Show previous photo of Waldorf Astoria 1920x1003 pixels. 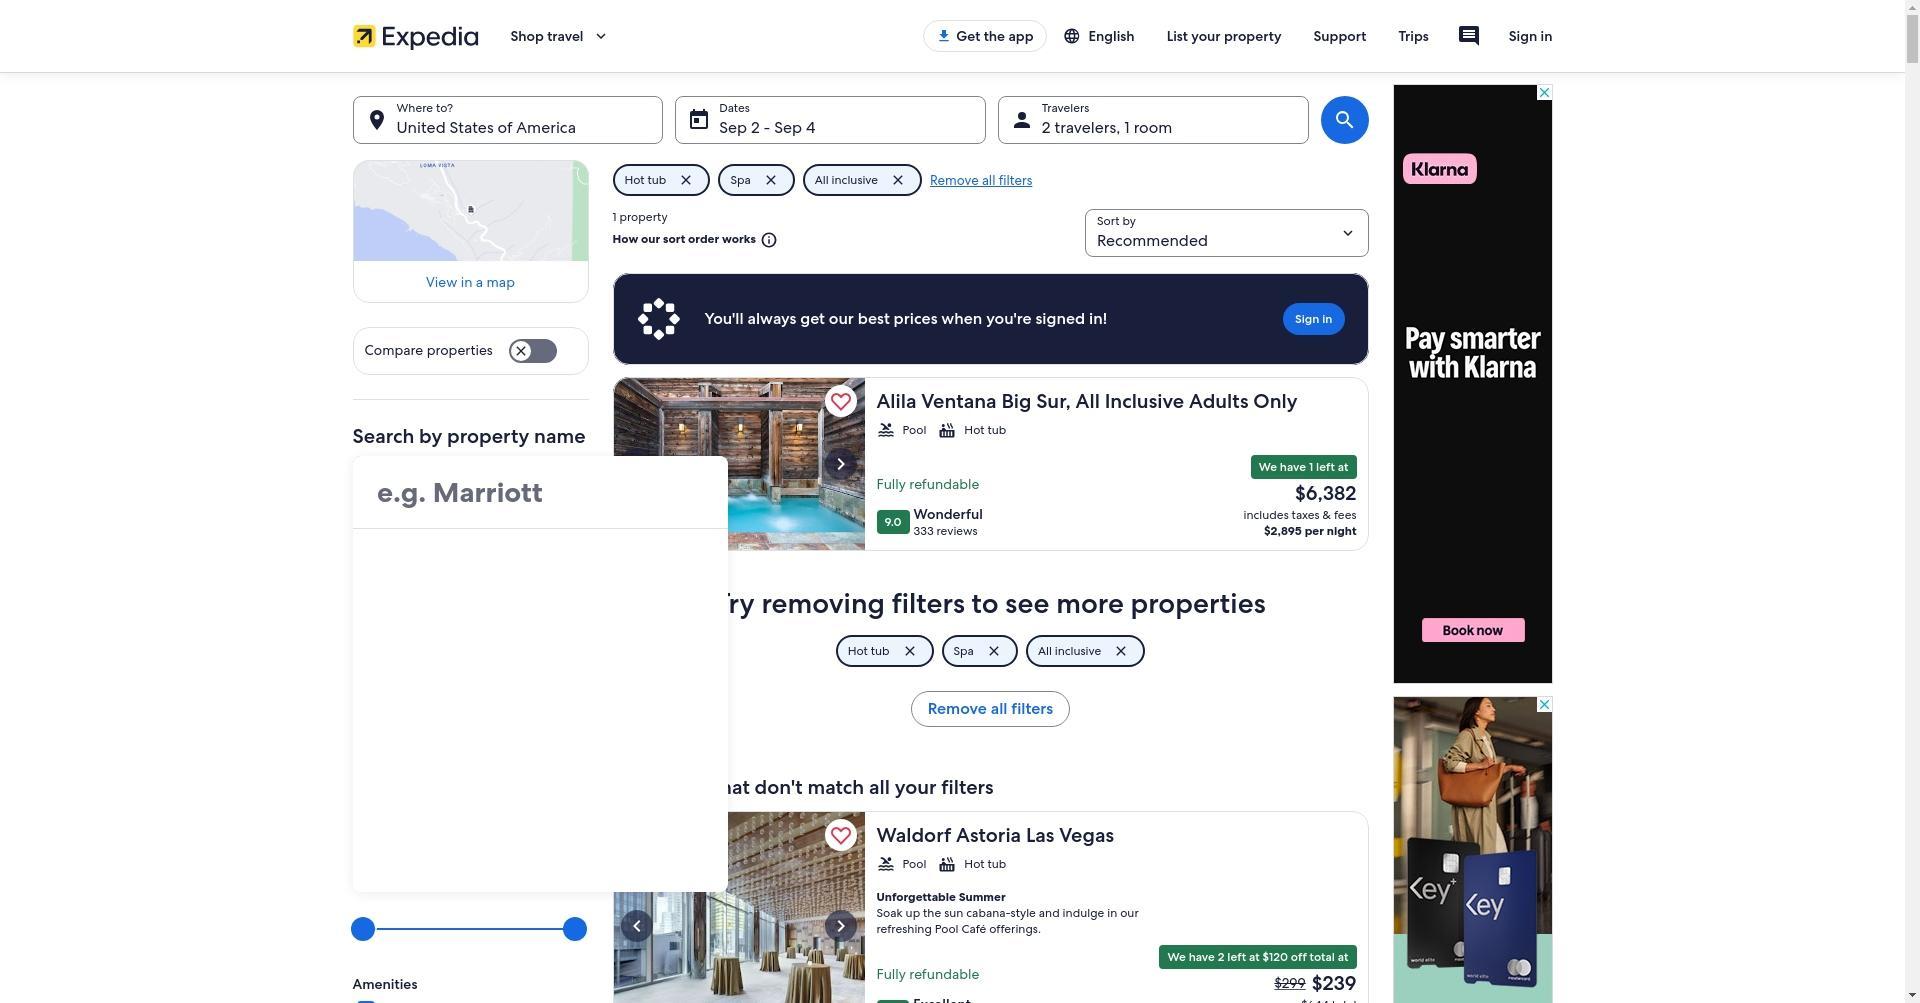coord(636,926)
